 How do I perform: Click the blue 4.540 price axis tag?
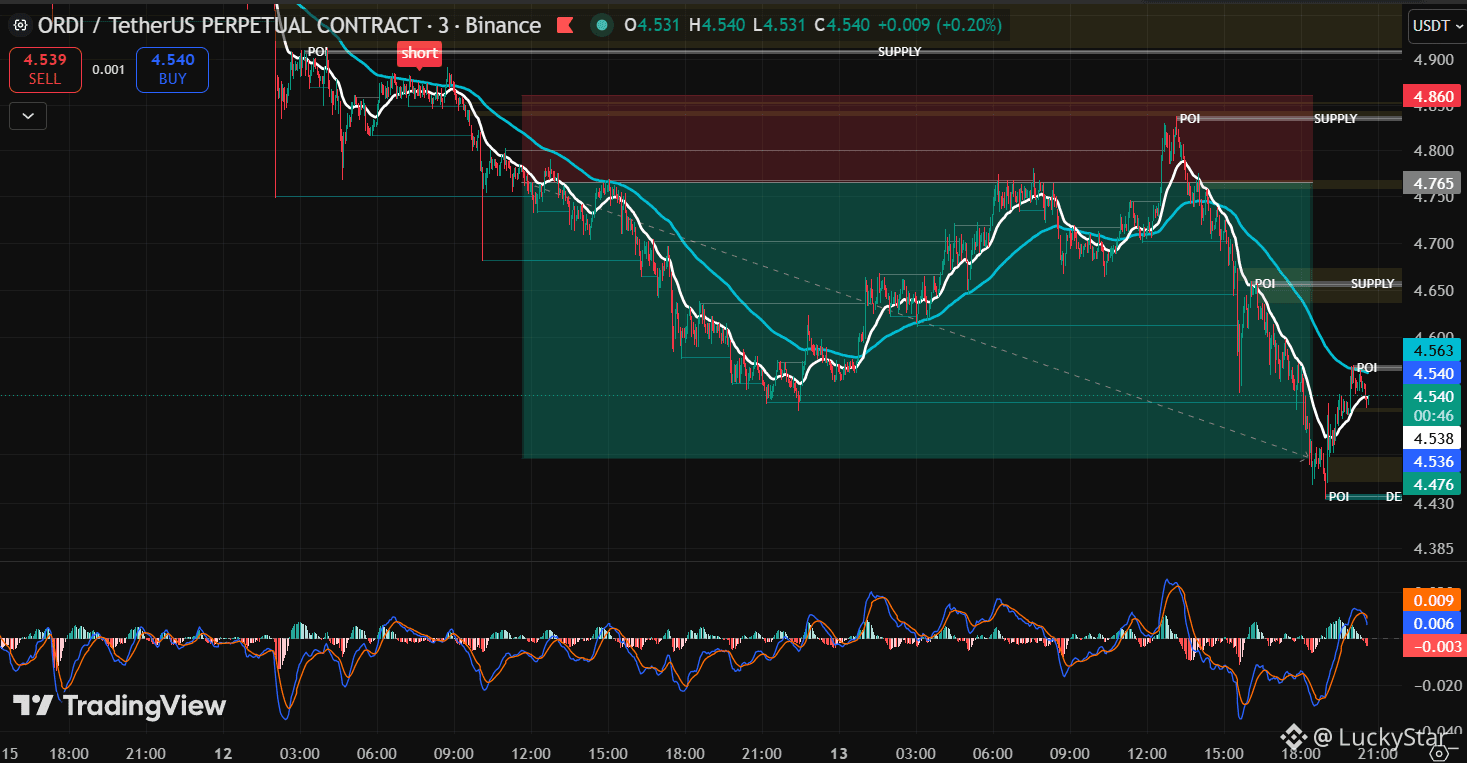pos(1432,373)
